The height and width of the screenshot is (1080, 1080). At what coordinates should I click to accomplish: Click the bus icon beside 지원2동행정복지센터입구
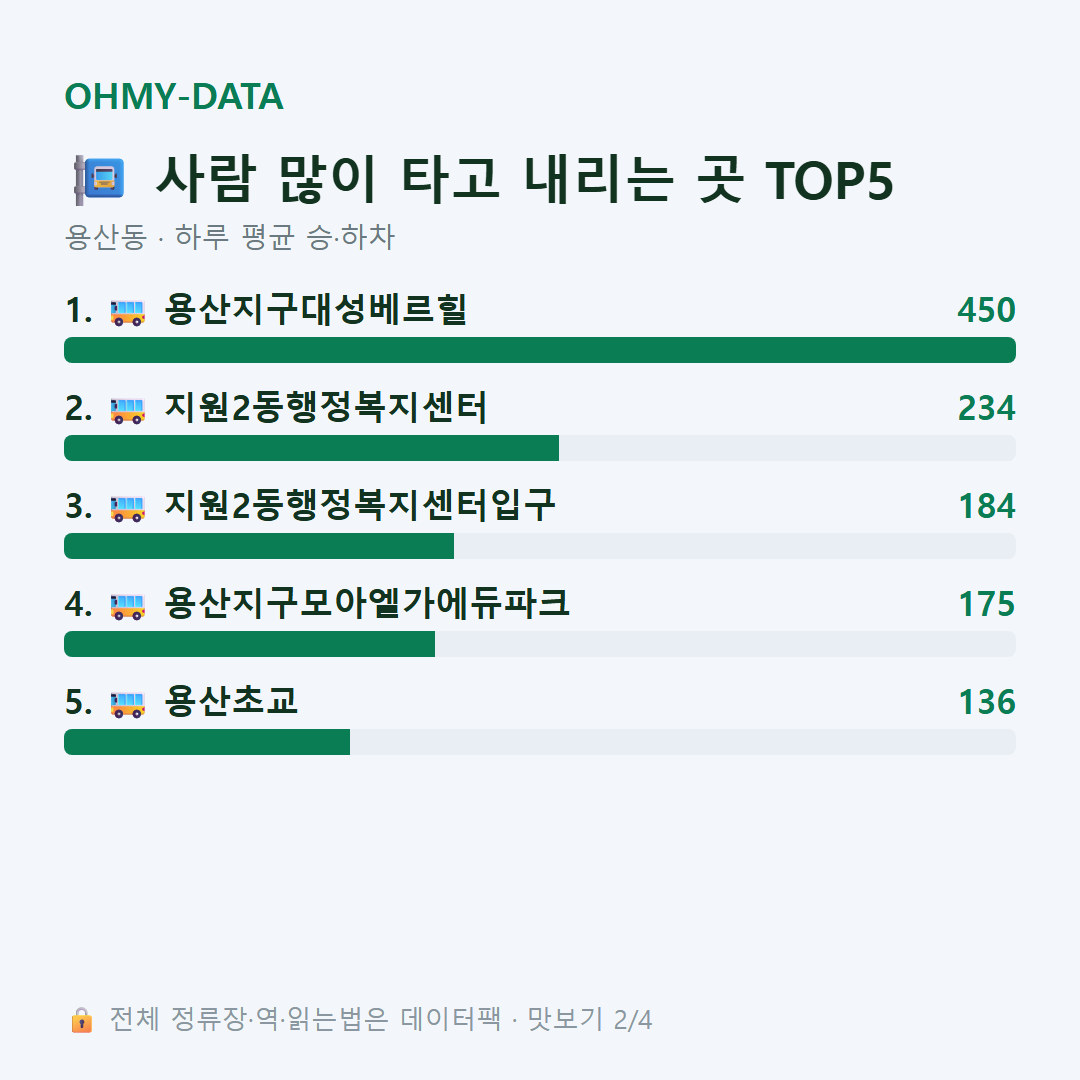point(128,508)
